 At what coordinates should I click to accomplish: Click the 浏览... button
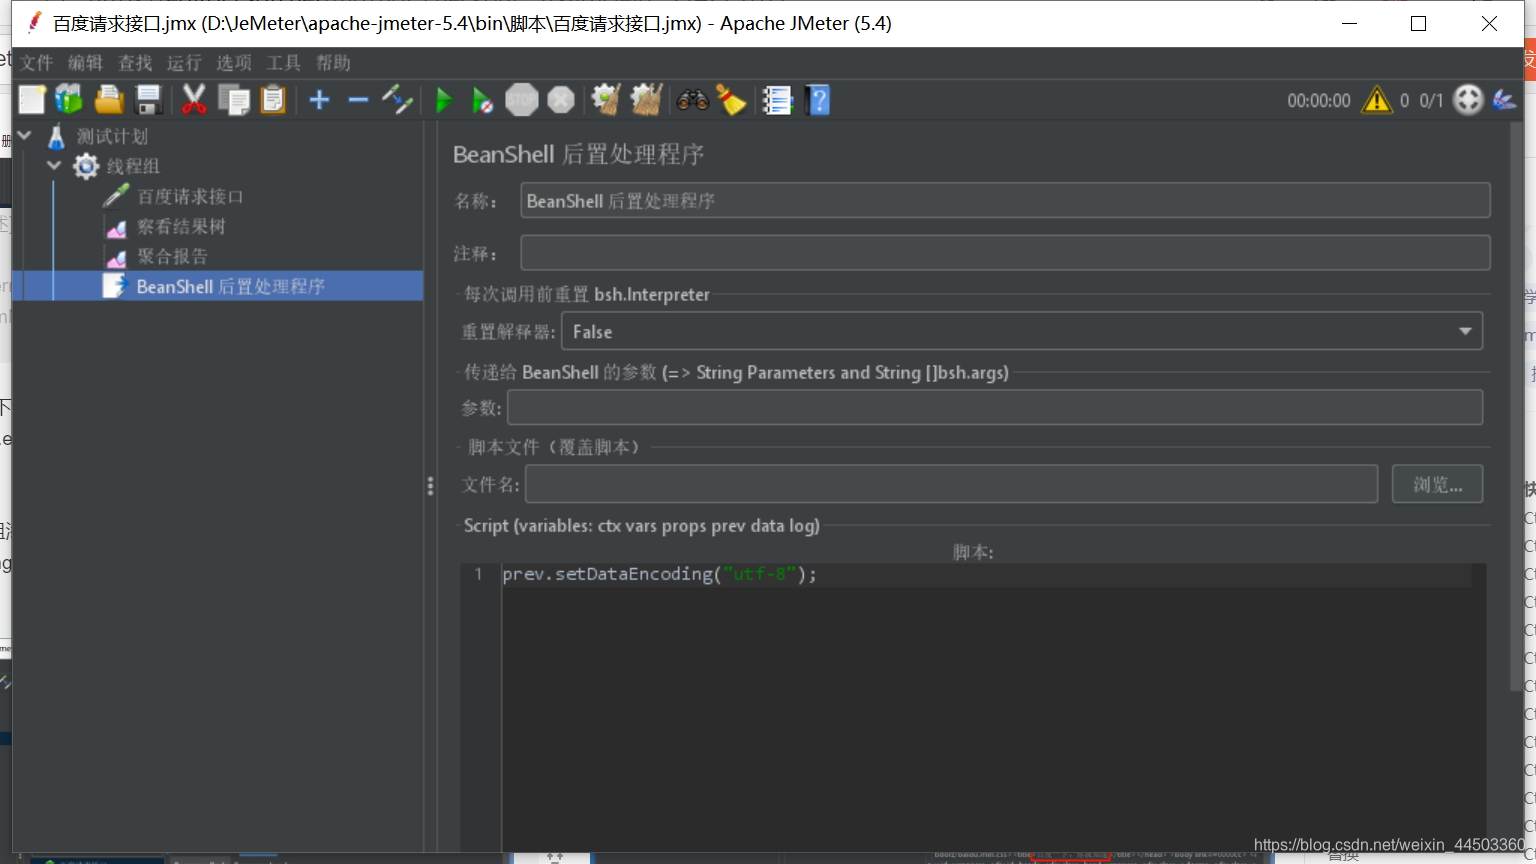click(x=1437, y=485)
